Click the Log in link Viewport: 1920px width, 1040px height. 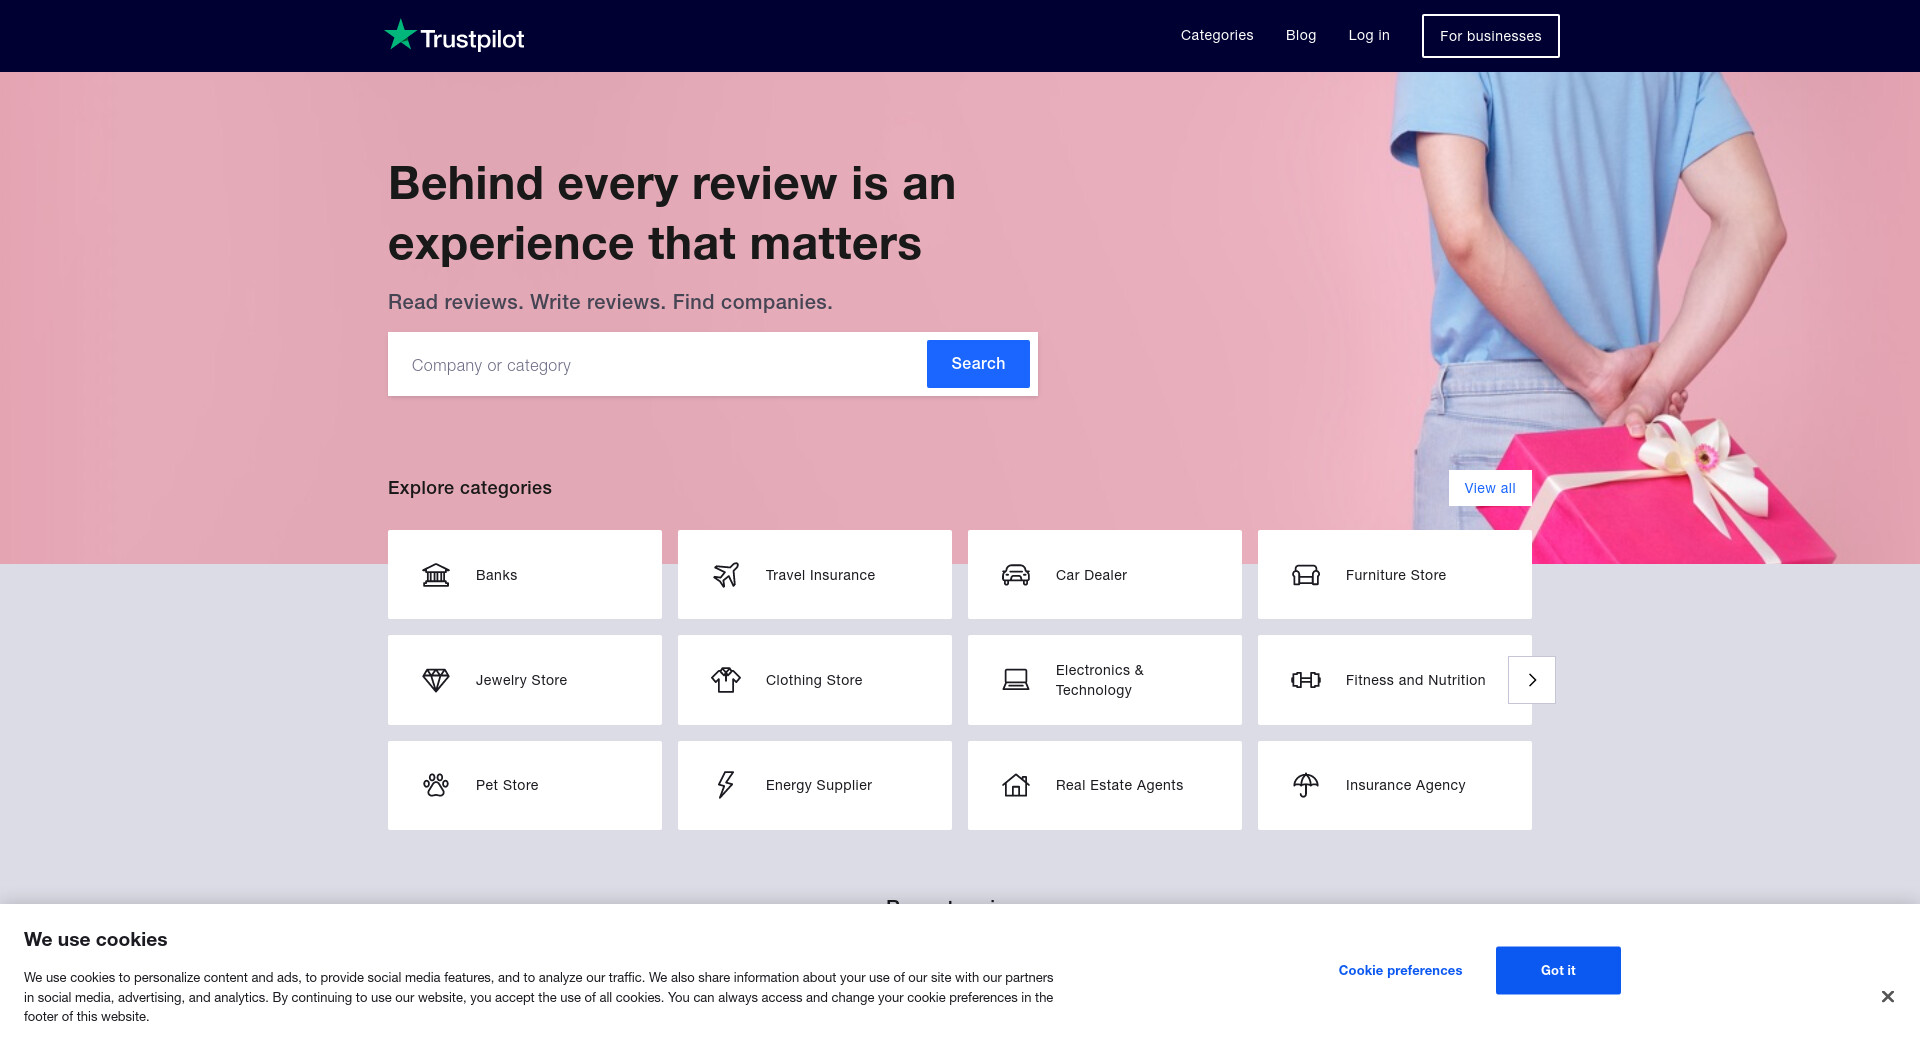[x=1369, y=35]
